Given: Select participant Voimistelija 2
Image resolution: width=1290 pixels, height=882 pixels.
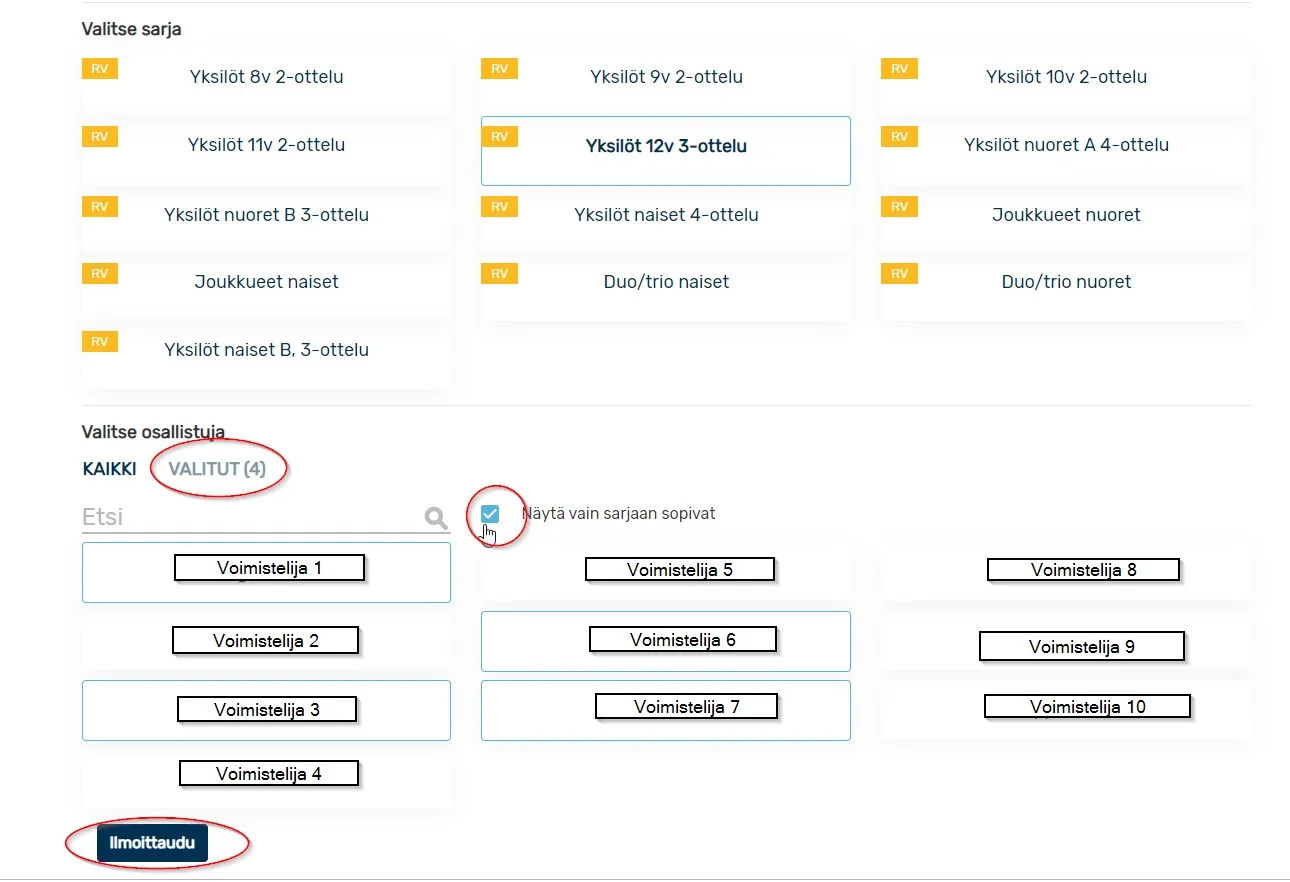Looking at the screenshot, I should coord(266,641).
